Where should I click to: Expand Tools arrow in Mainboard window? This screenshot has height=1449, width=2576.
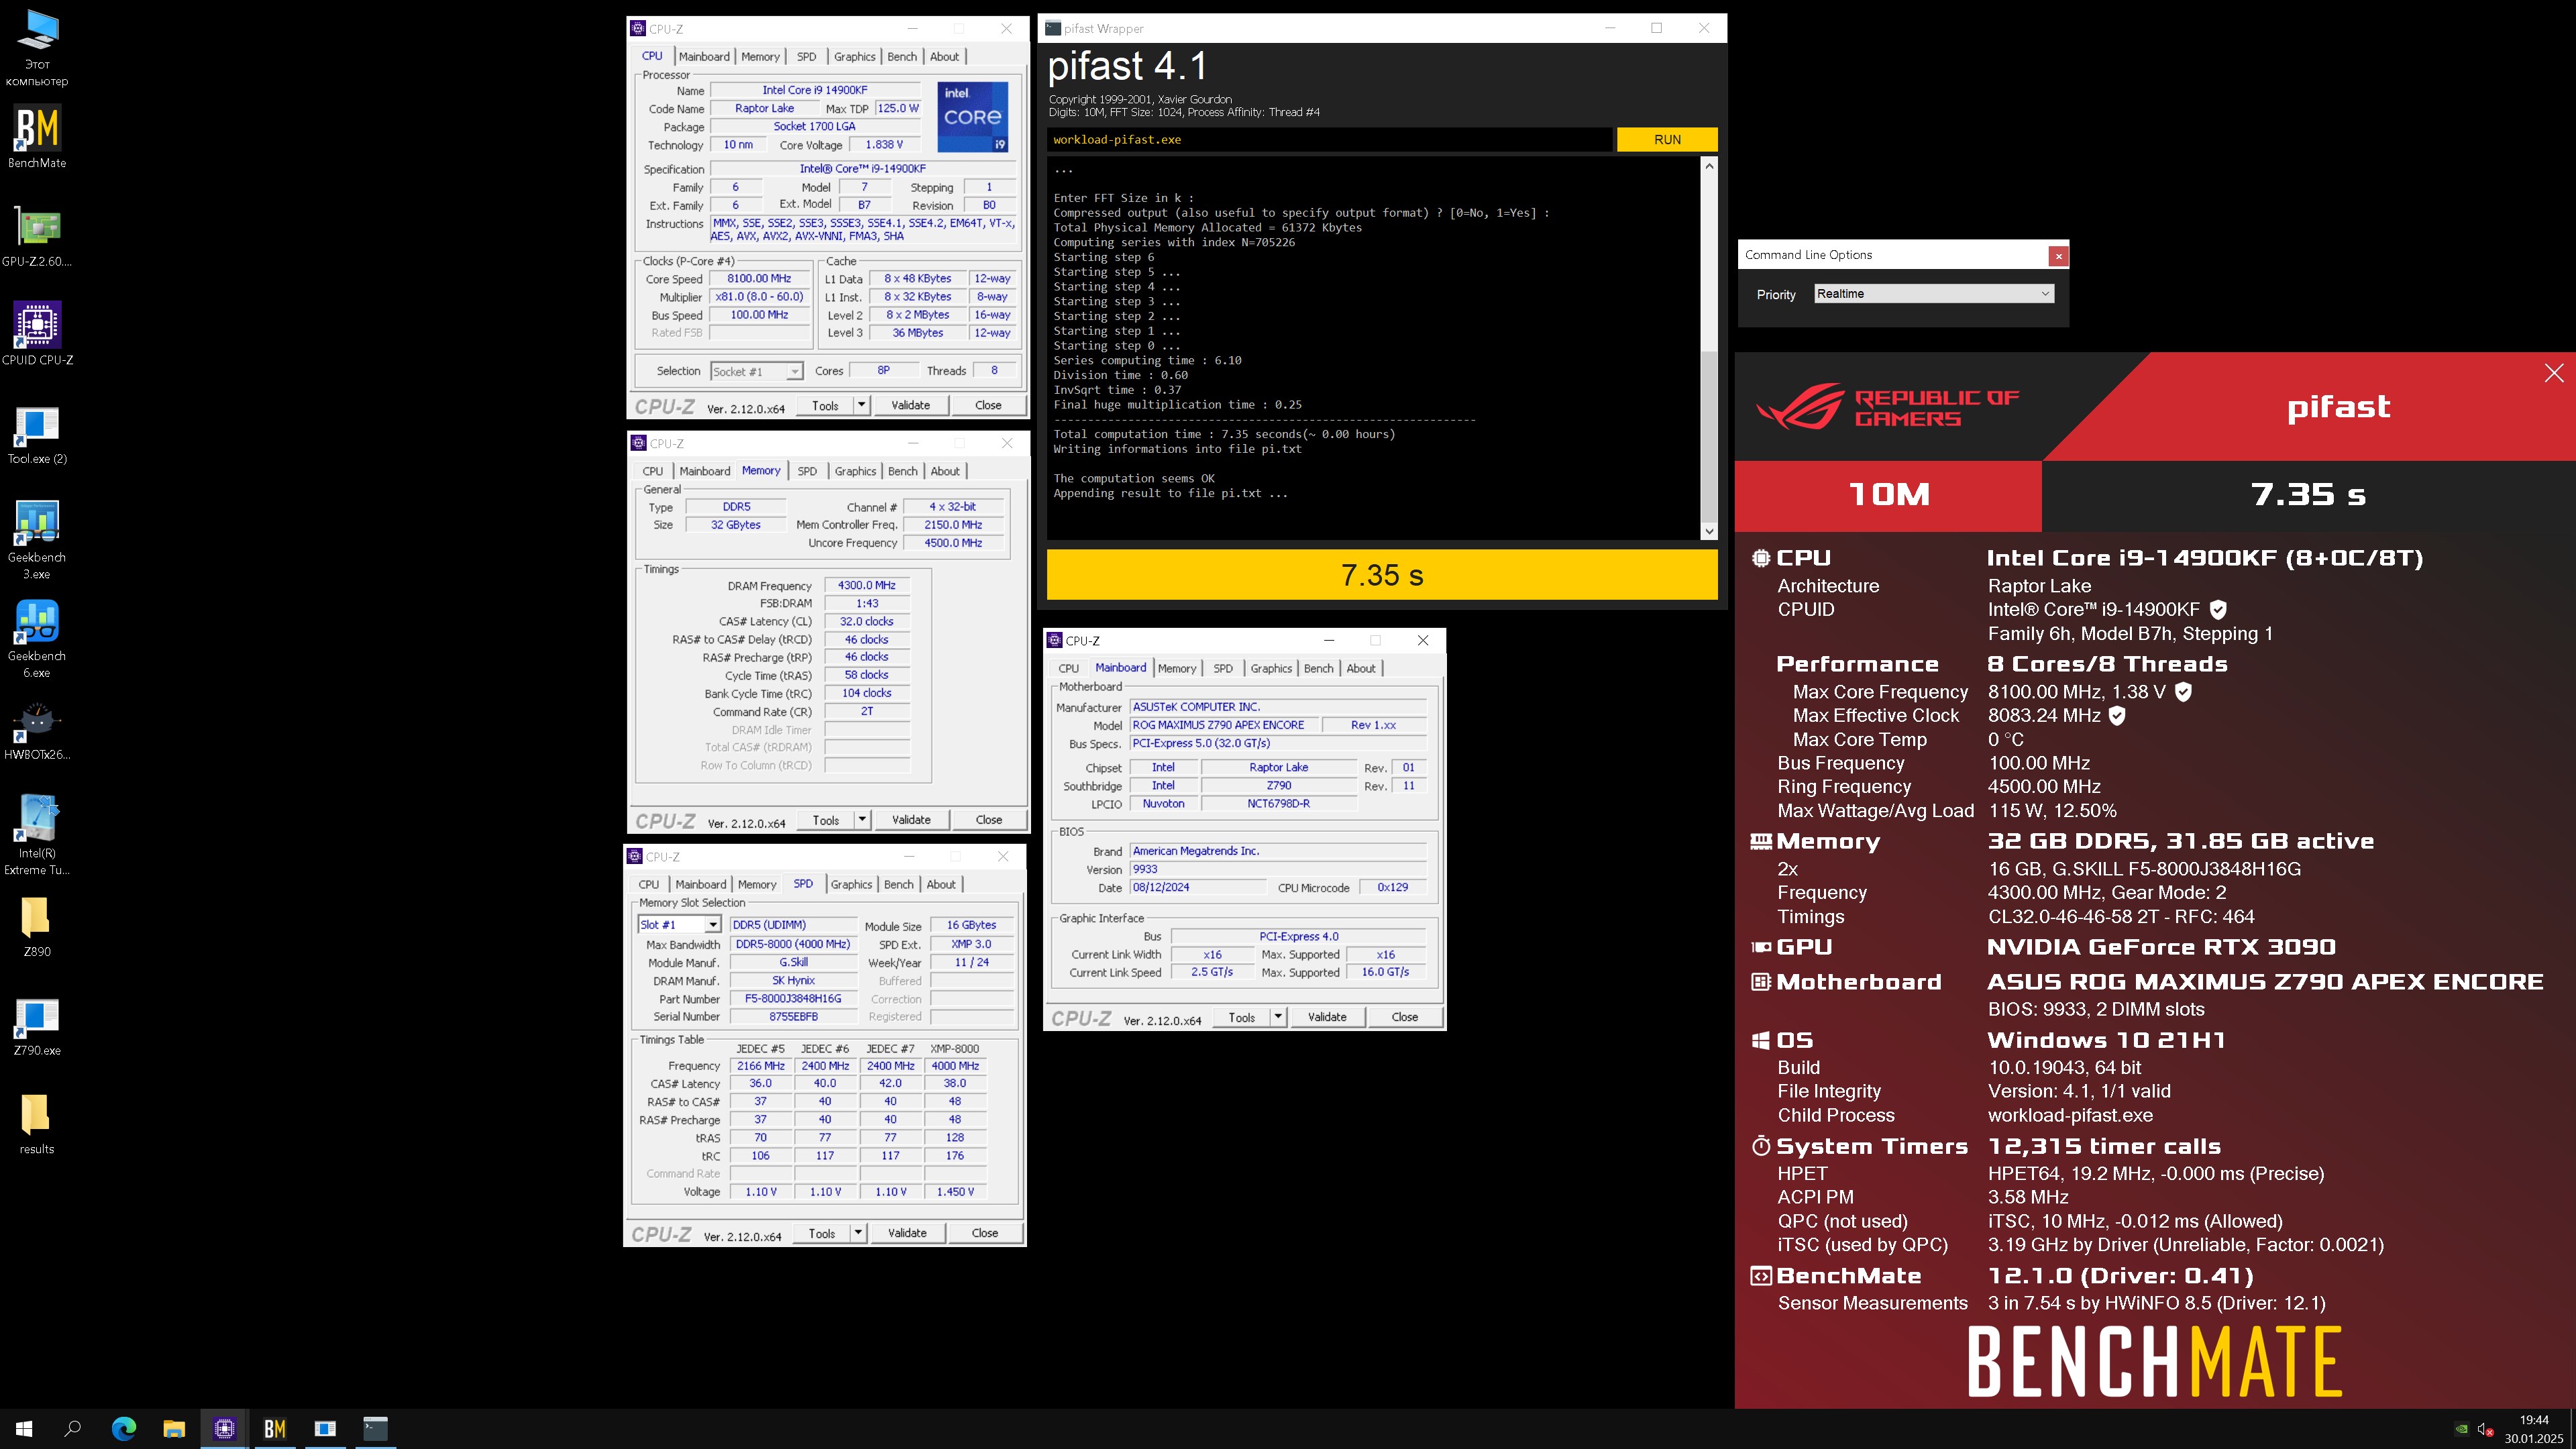pos(1278,1017)
